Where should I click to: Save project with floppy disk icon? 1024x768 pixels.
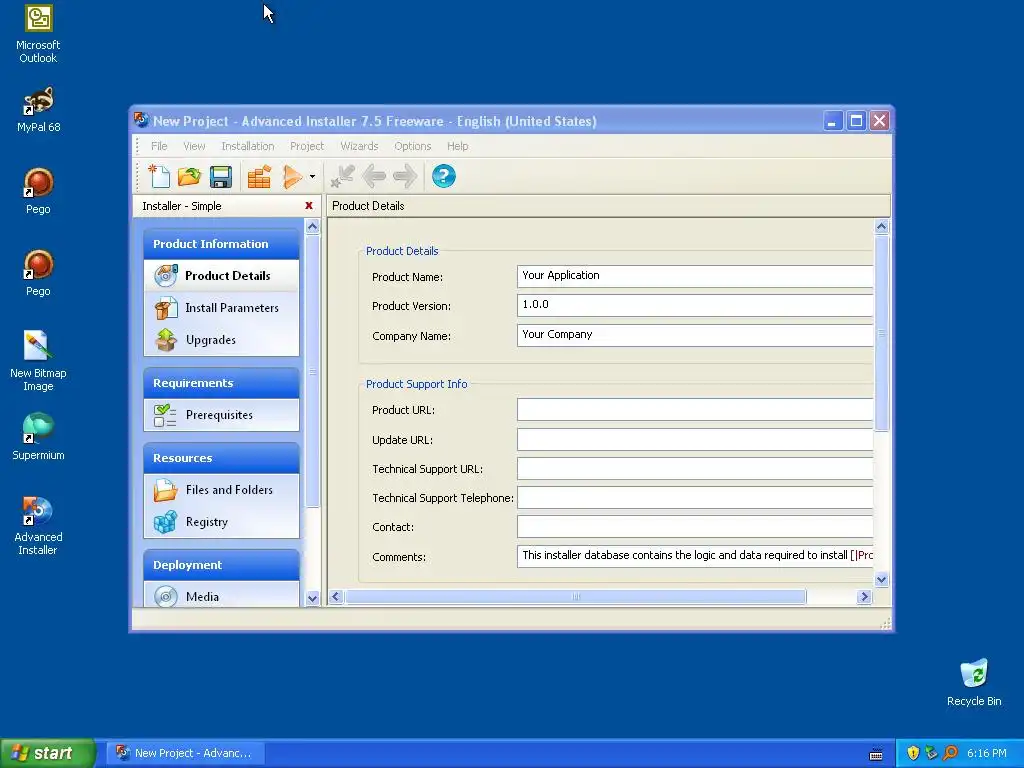click(x=221, y=177)
